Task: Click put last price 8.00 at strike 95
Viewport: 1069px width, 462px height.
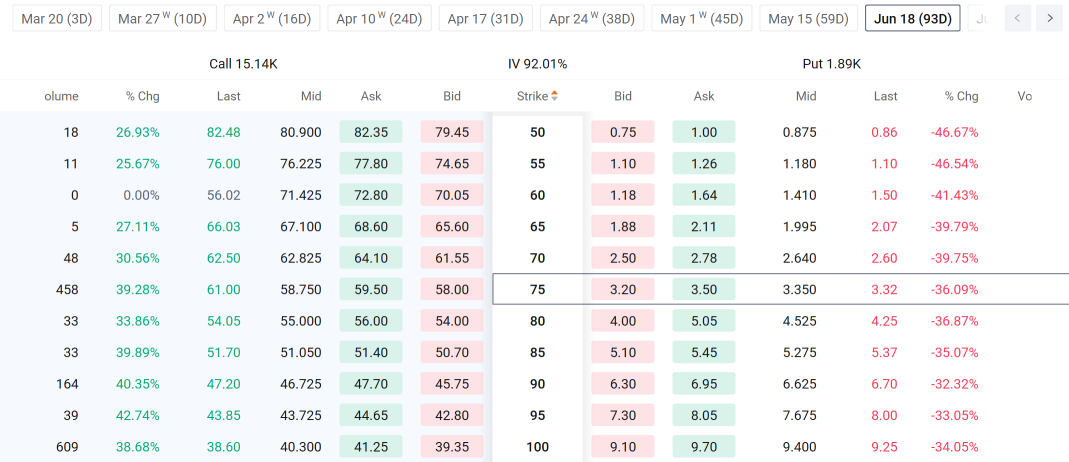Action: click(x=885, y=416)
